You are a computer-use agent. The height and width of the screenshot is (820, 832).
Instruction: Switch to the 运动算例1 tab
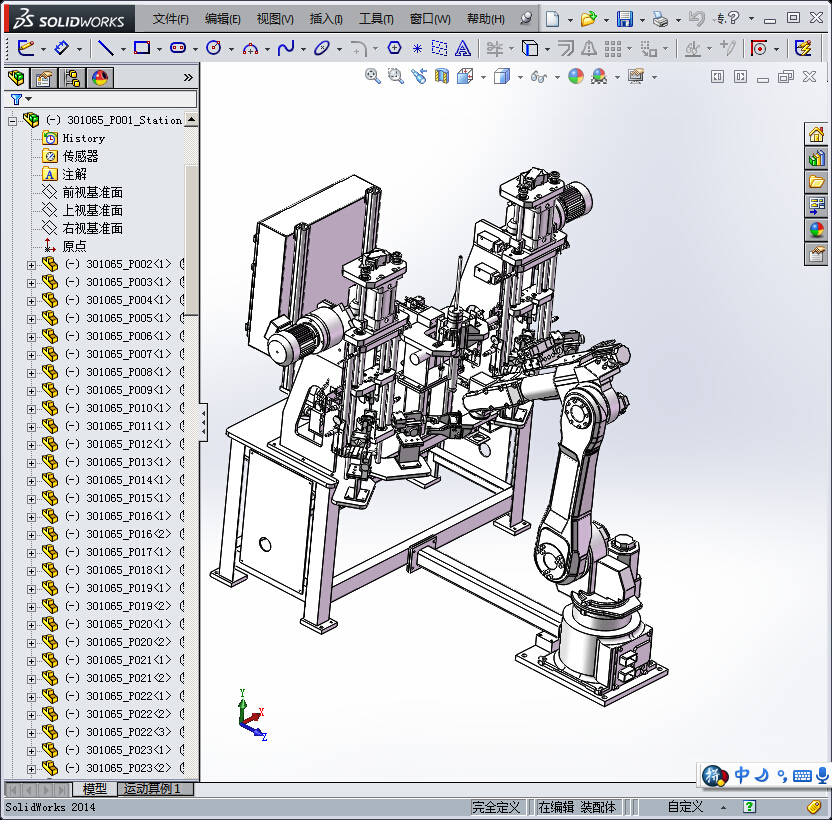click(152, 789)
